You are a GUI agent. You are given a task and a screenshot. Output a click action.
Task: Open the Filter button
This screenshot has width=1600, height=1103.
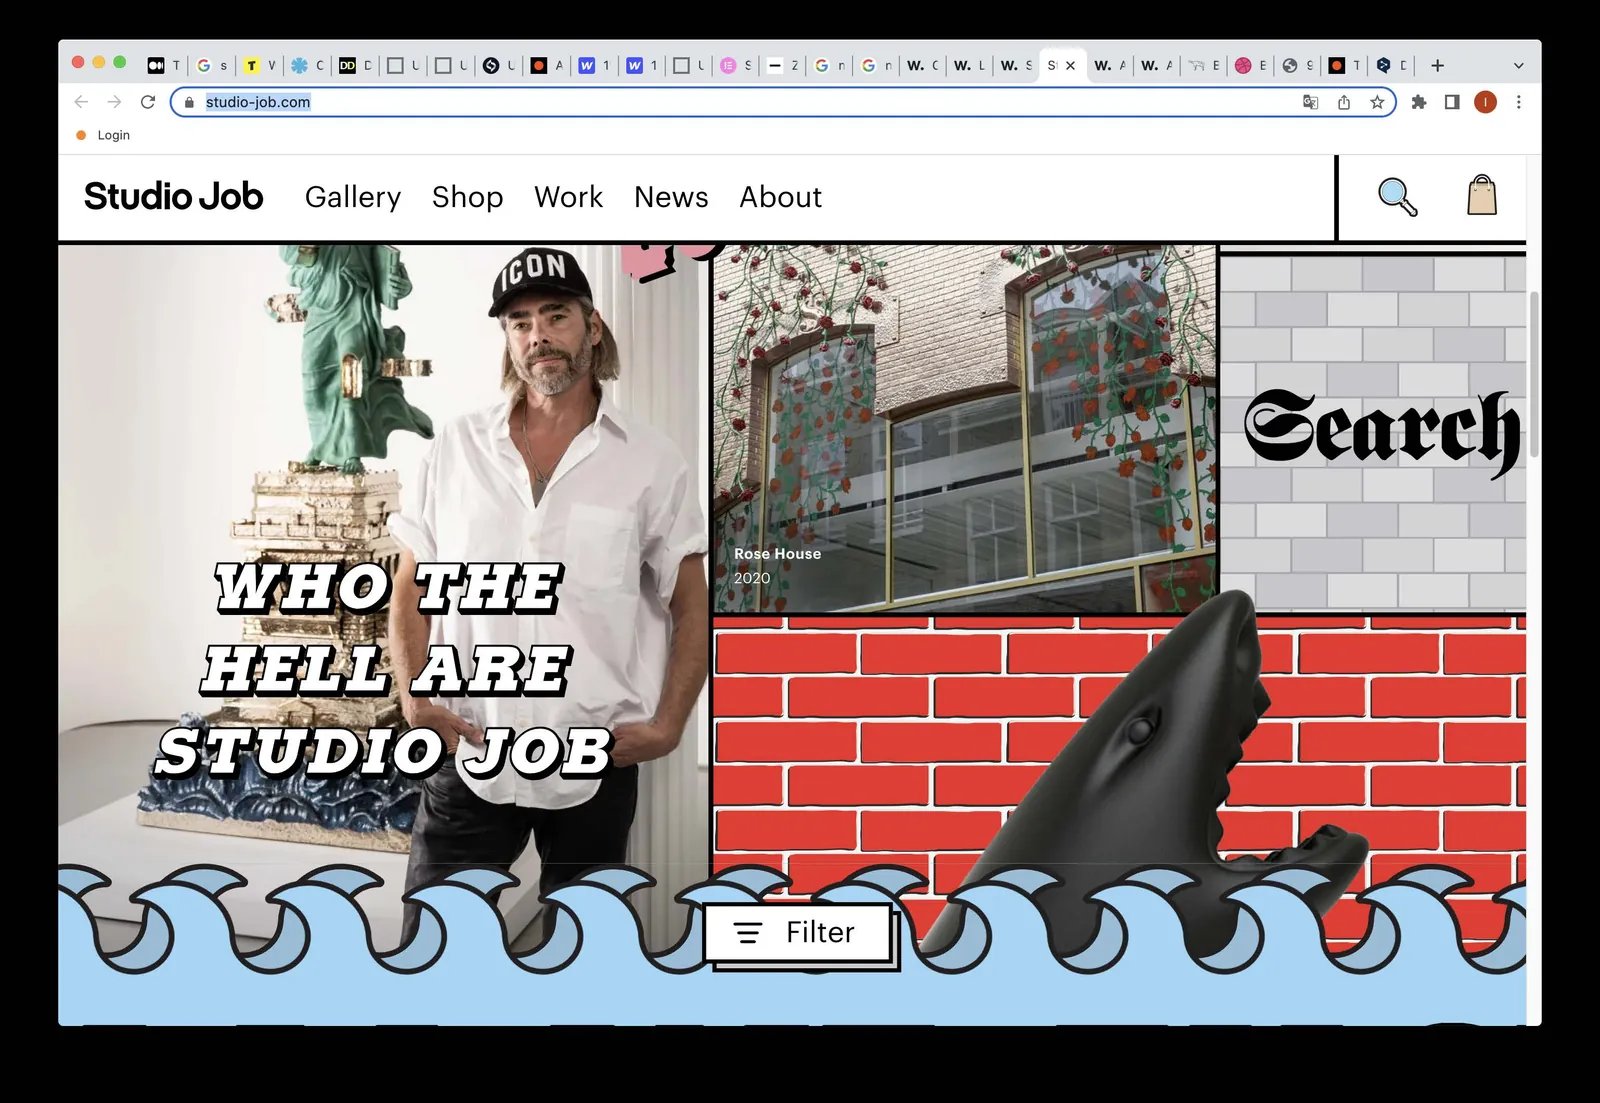tap(798, 932)
